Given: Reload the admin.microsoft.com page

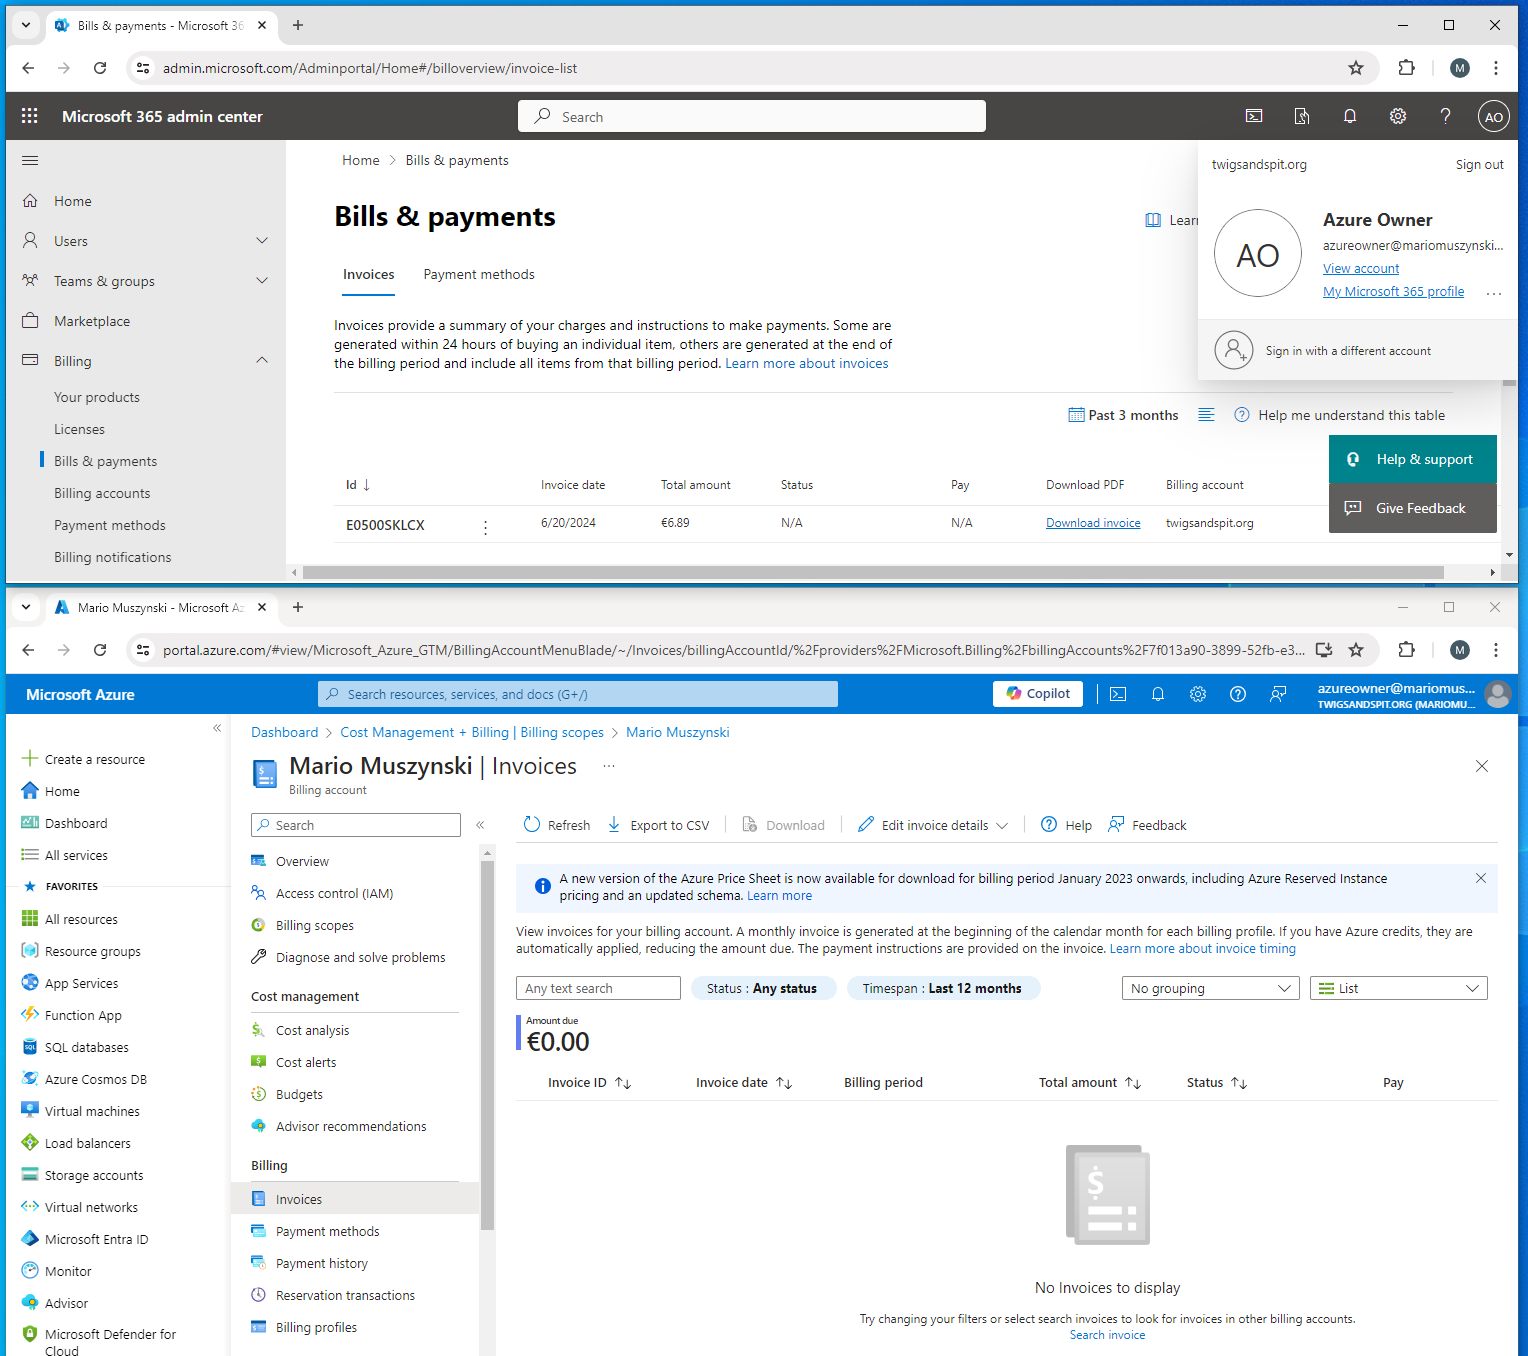Looking at the screenshot, I should [100, 68].
